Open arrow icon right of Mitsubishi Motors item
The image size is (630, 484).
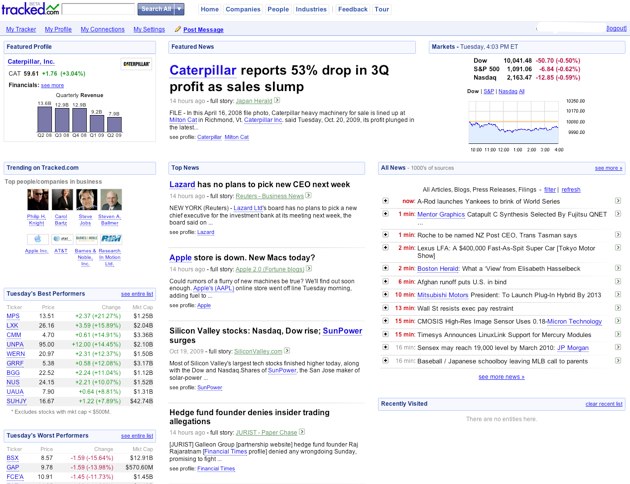click(x=618, y=294)
